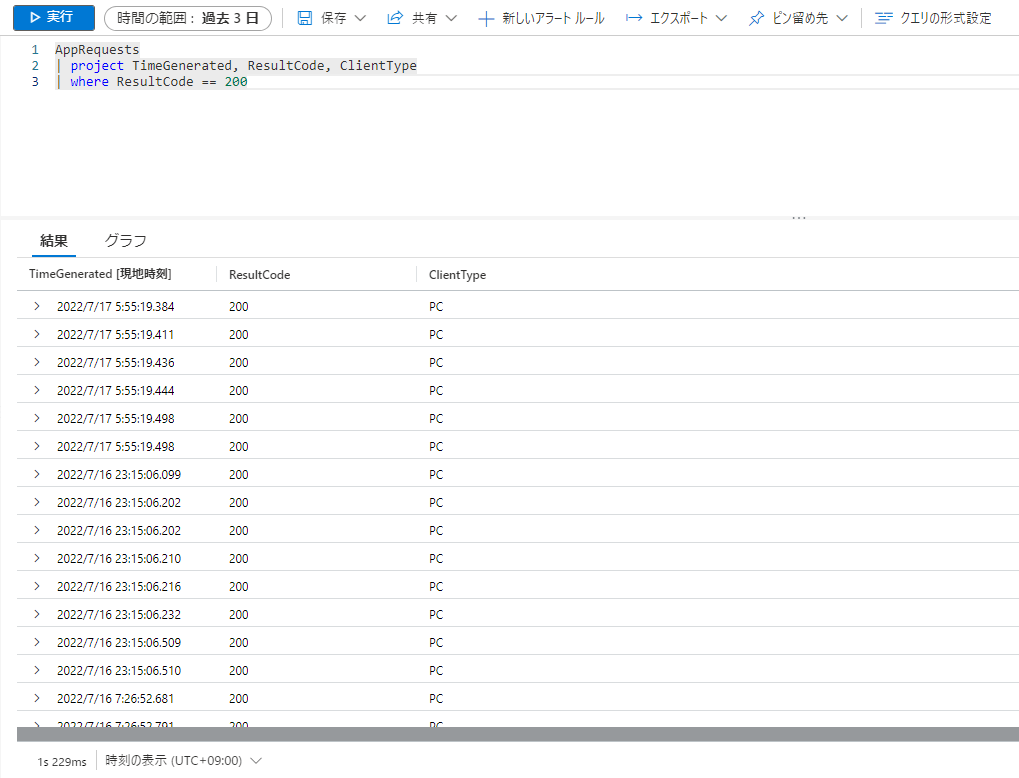Create 新しいアラート ルール
The image size is (1019, 778).
(553, 18)
